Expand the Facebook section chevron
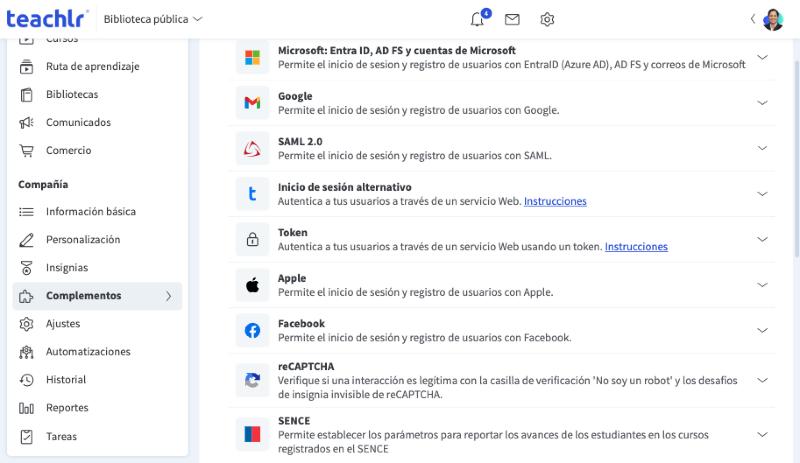Image resolution: width=800 pixels, height=463 pixels. [762, 330]
